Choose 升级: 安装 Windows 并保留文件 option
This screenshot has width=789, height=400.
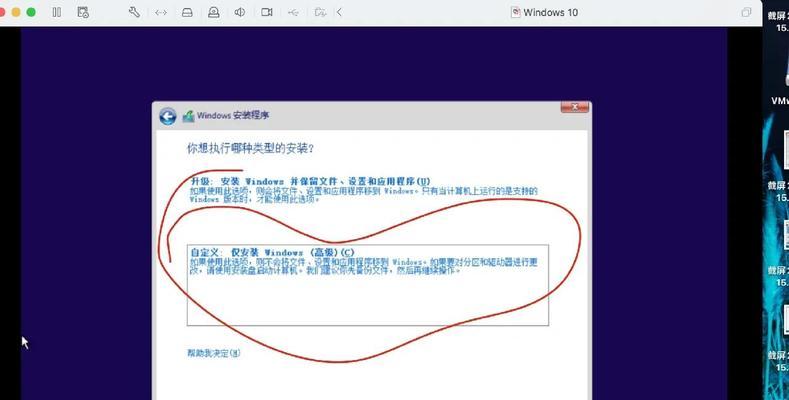click(x=363, y=190)
